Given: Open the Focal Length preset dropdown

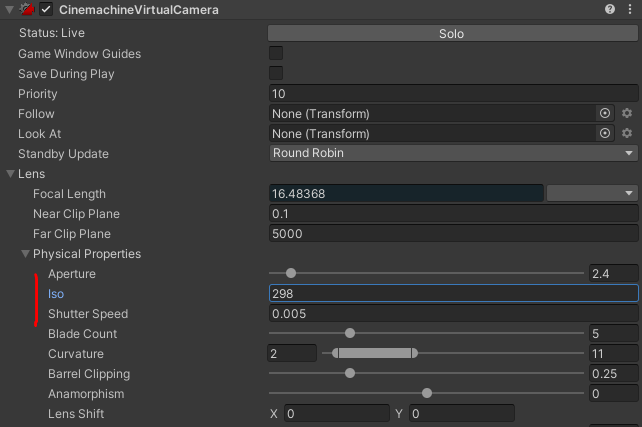Looking at the screenshot, I should (x=592, y=194).
